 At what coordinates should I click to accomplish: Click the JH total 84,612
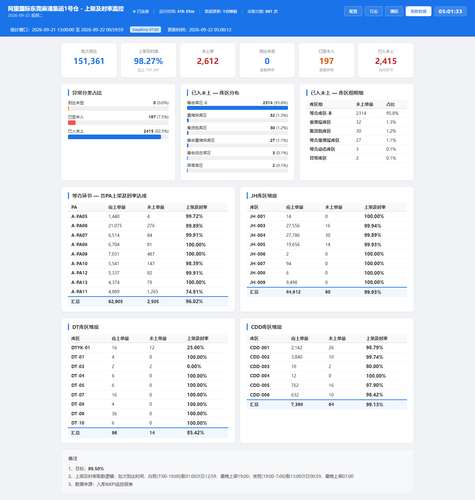(x=293, y=292)
